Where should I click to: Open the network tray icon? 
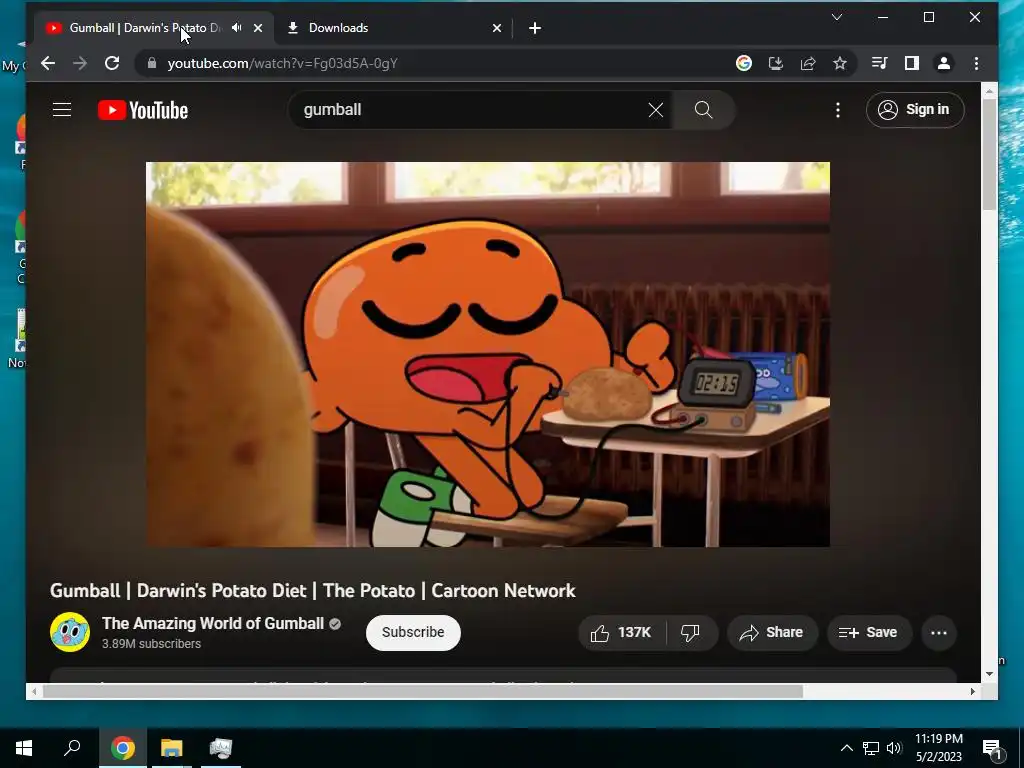pyautogui.click(x=871, y=748)
